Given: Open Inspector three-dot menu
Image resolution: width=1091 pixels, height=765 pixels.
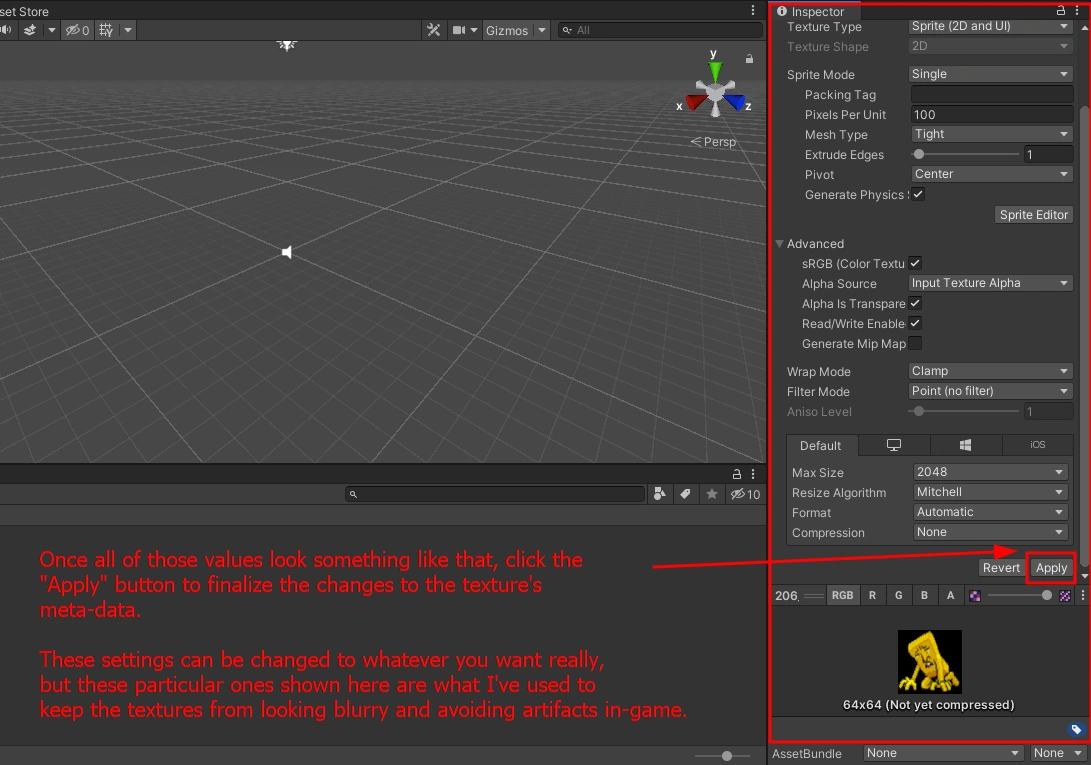Looking at the screenshot, I should [1076, 10].
